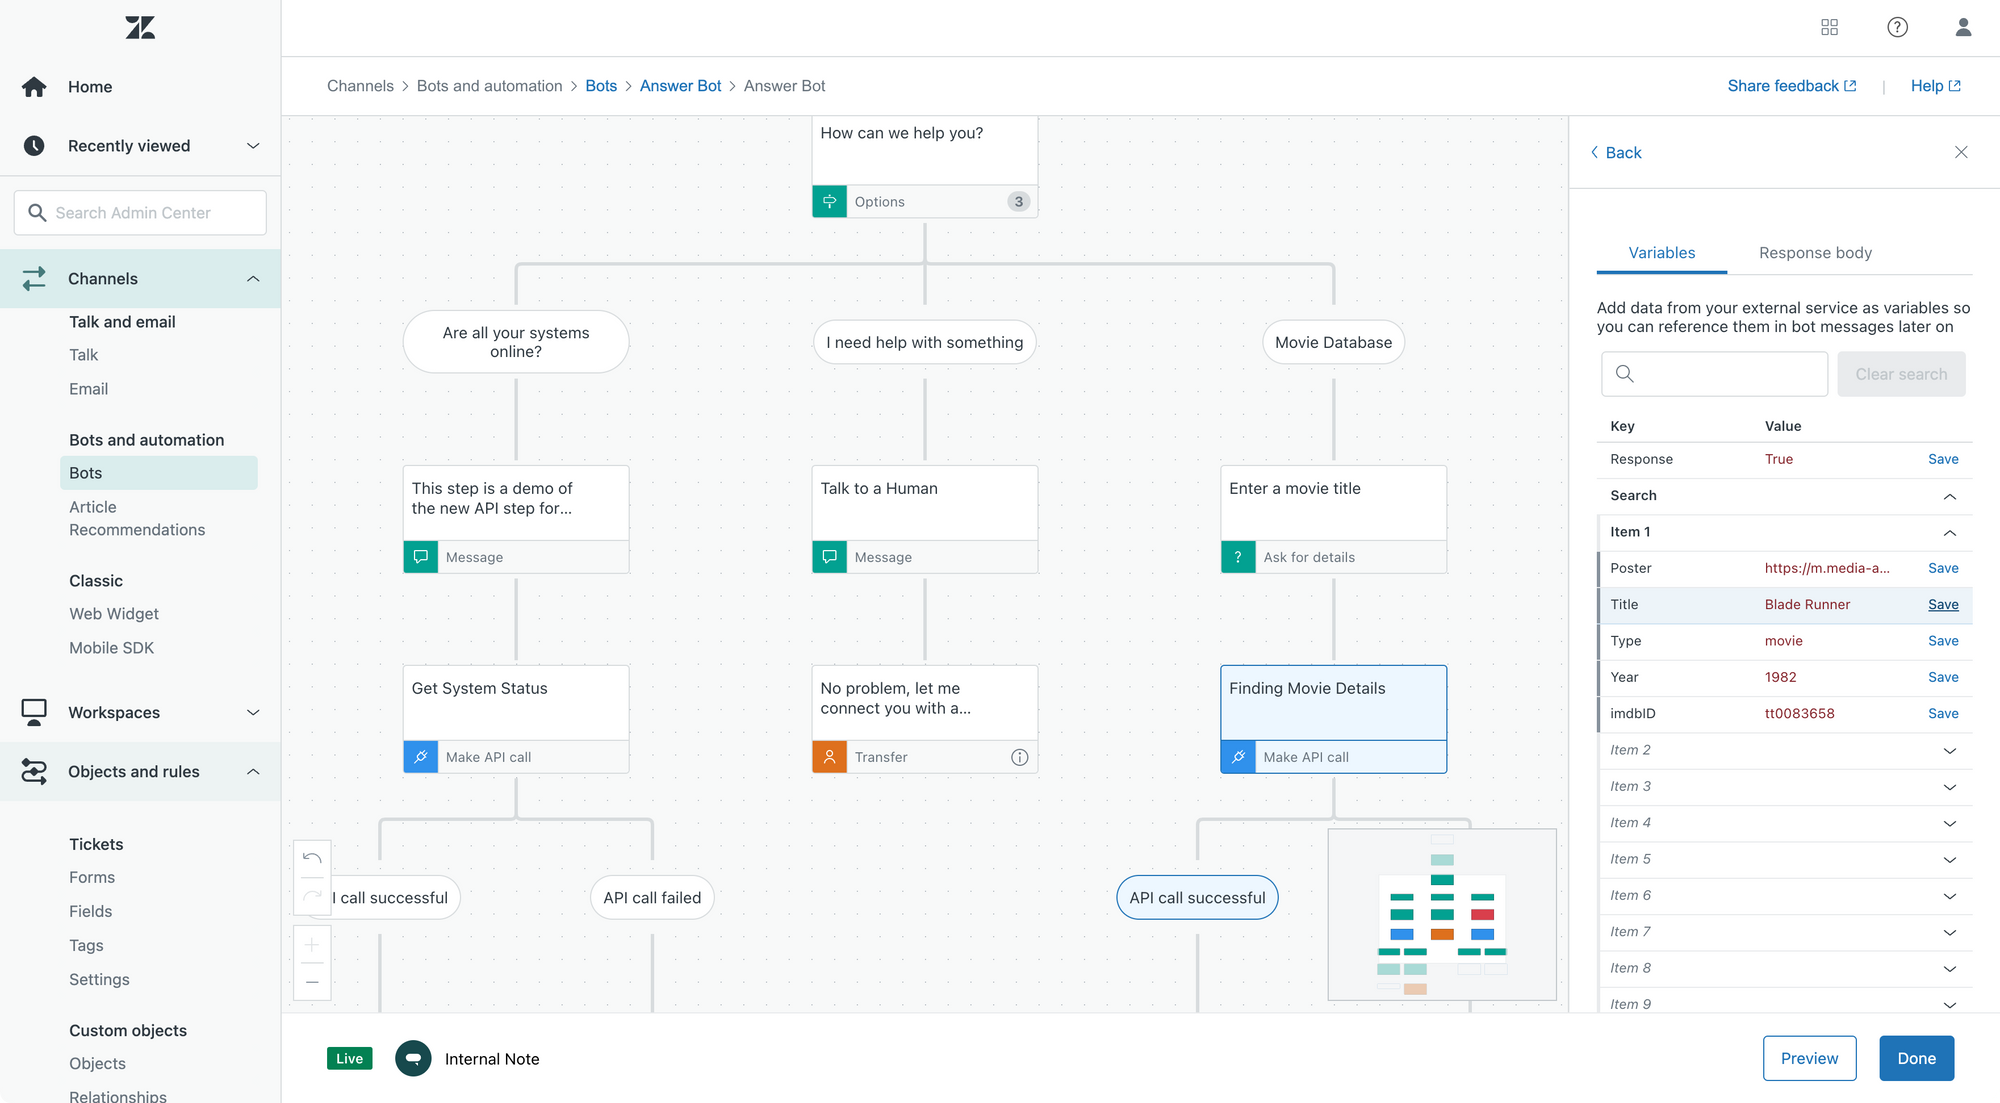Click the flow minimap thumbnail
2000x1103 pixels.
(1441, 914)
